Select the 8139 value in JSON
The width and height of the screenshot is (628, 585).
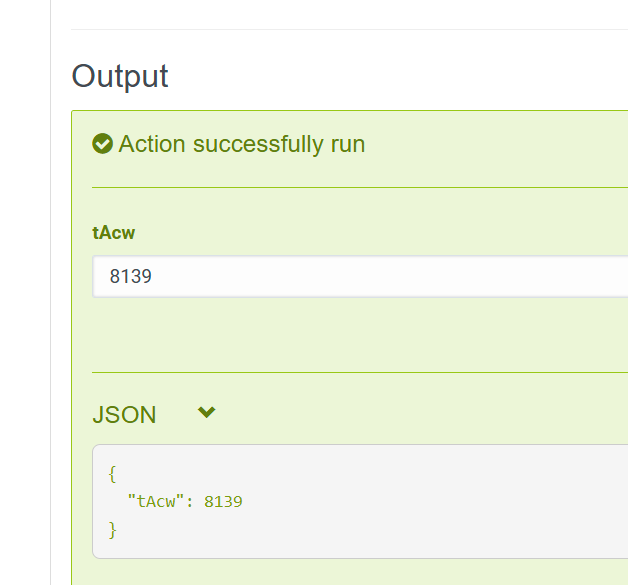point(223,502)
